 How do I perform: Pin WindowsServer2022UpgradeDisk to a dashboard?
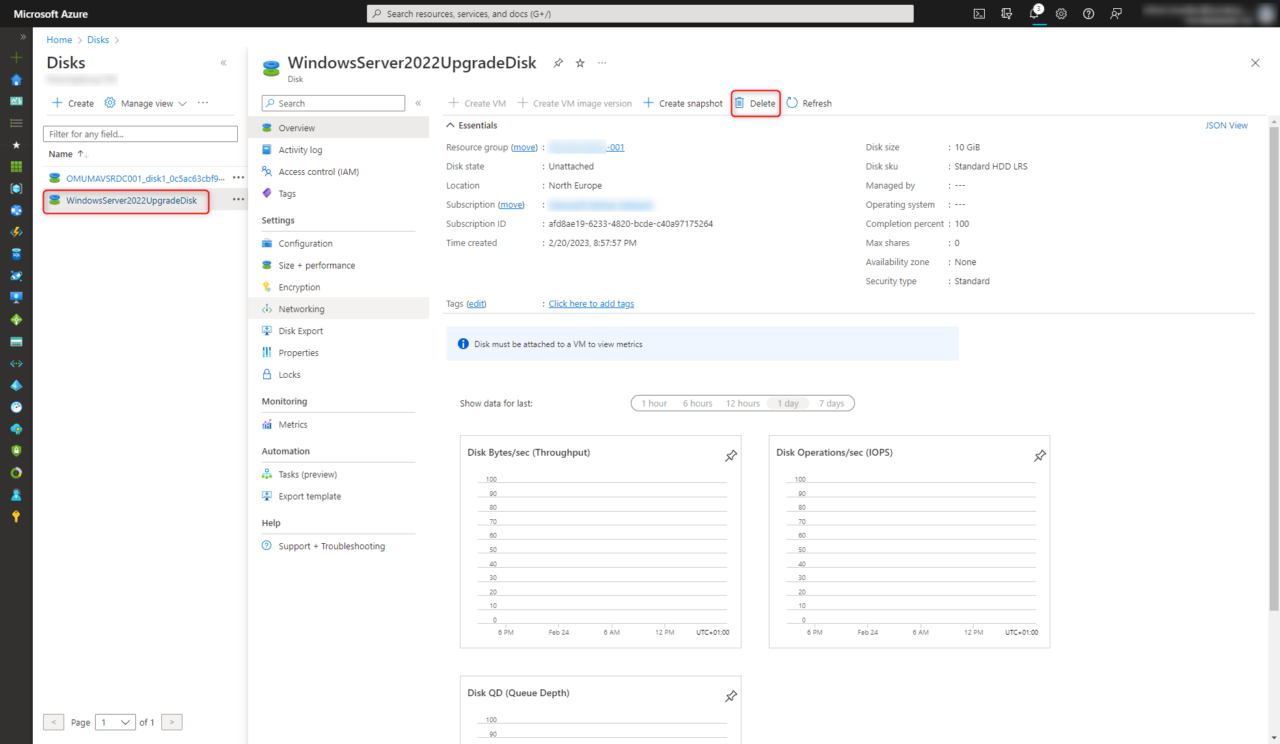tap(557, 62)
